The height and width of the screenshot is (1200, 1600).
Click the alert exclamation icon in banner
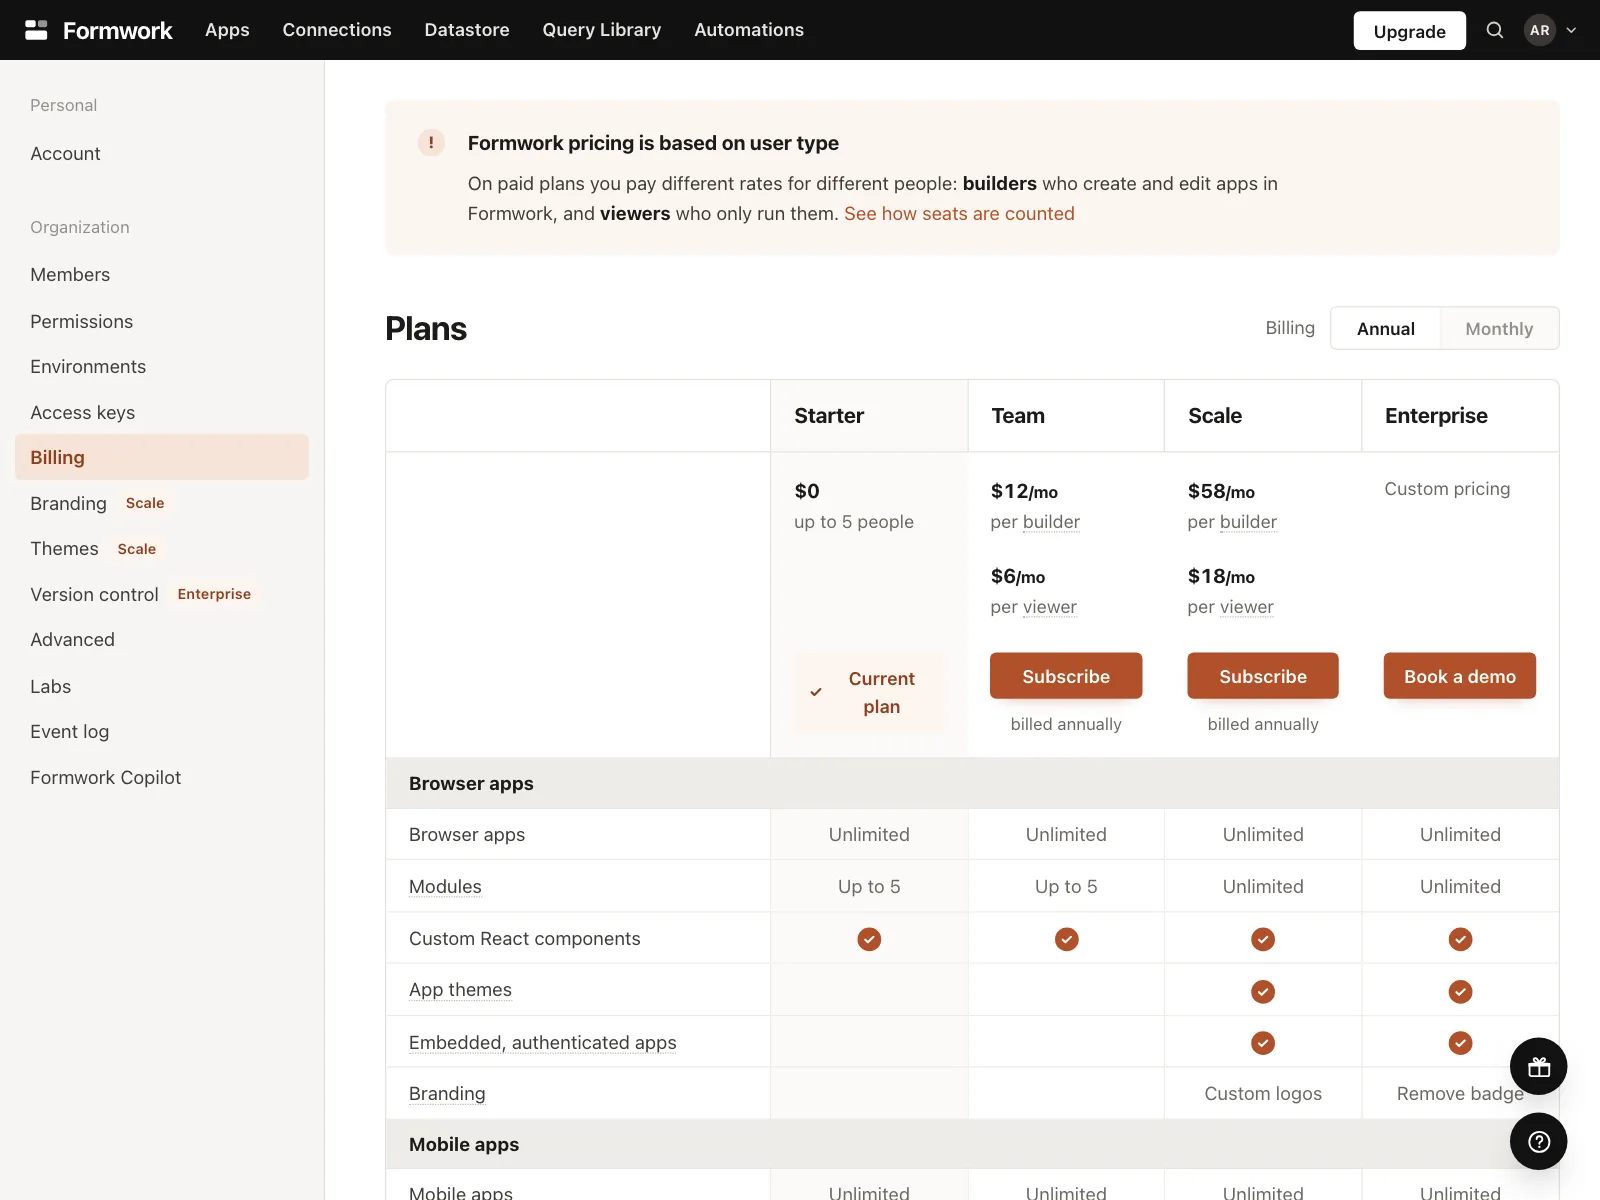coord(431,143)
